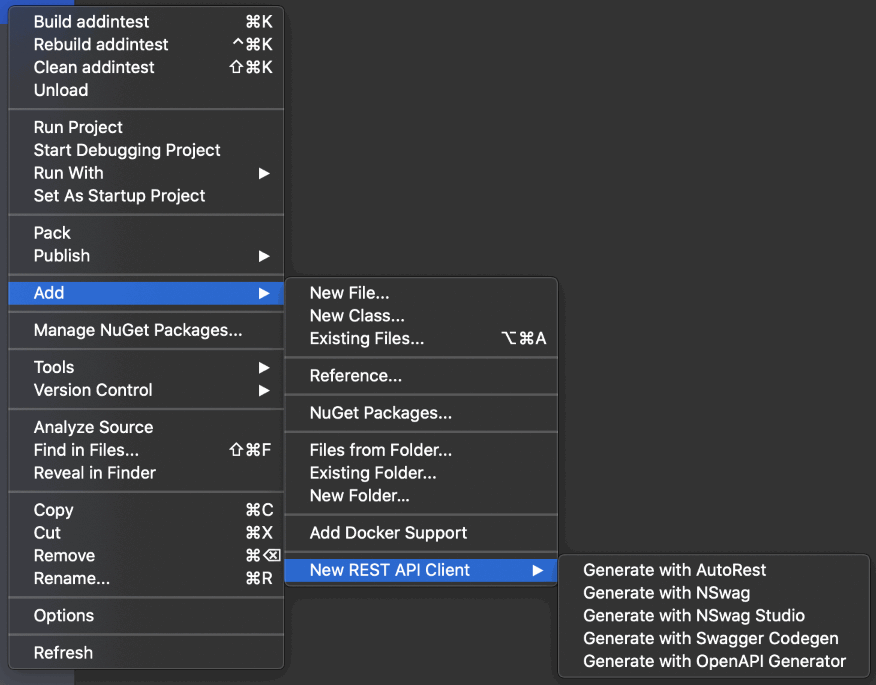The image size is (876, 685).
Task: Select Generate with AutoRest
Action: 714,570
